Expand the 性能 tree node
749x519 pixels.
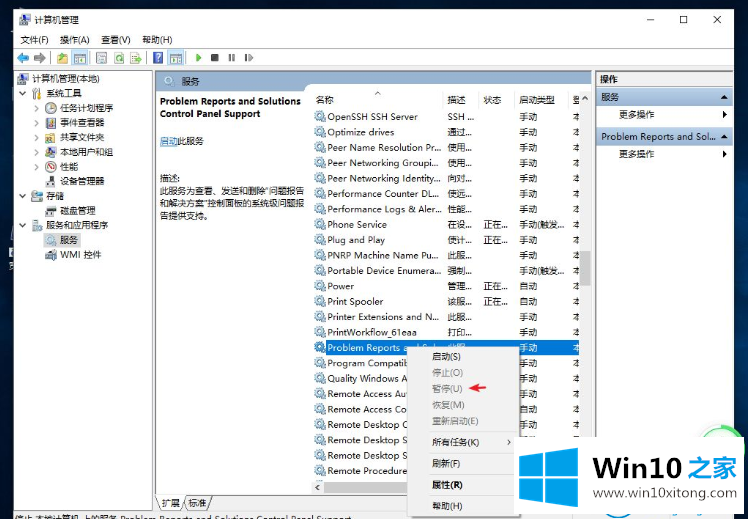[x=36, y=167]
